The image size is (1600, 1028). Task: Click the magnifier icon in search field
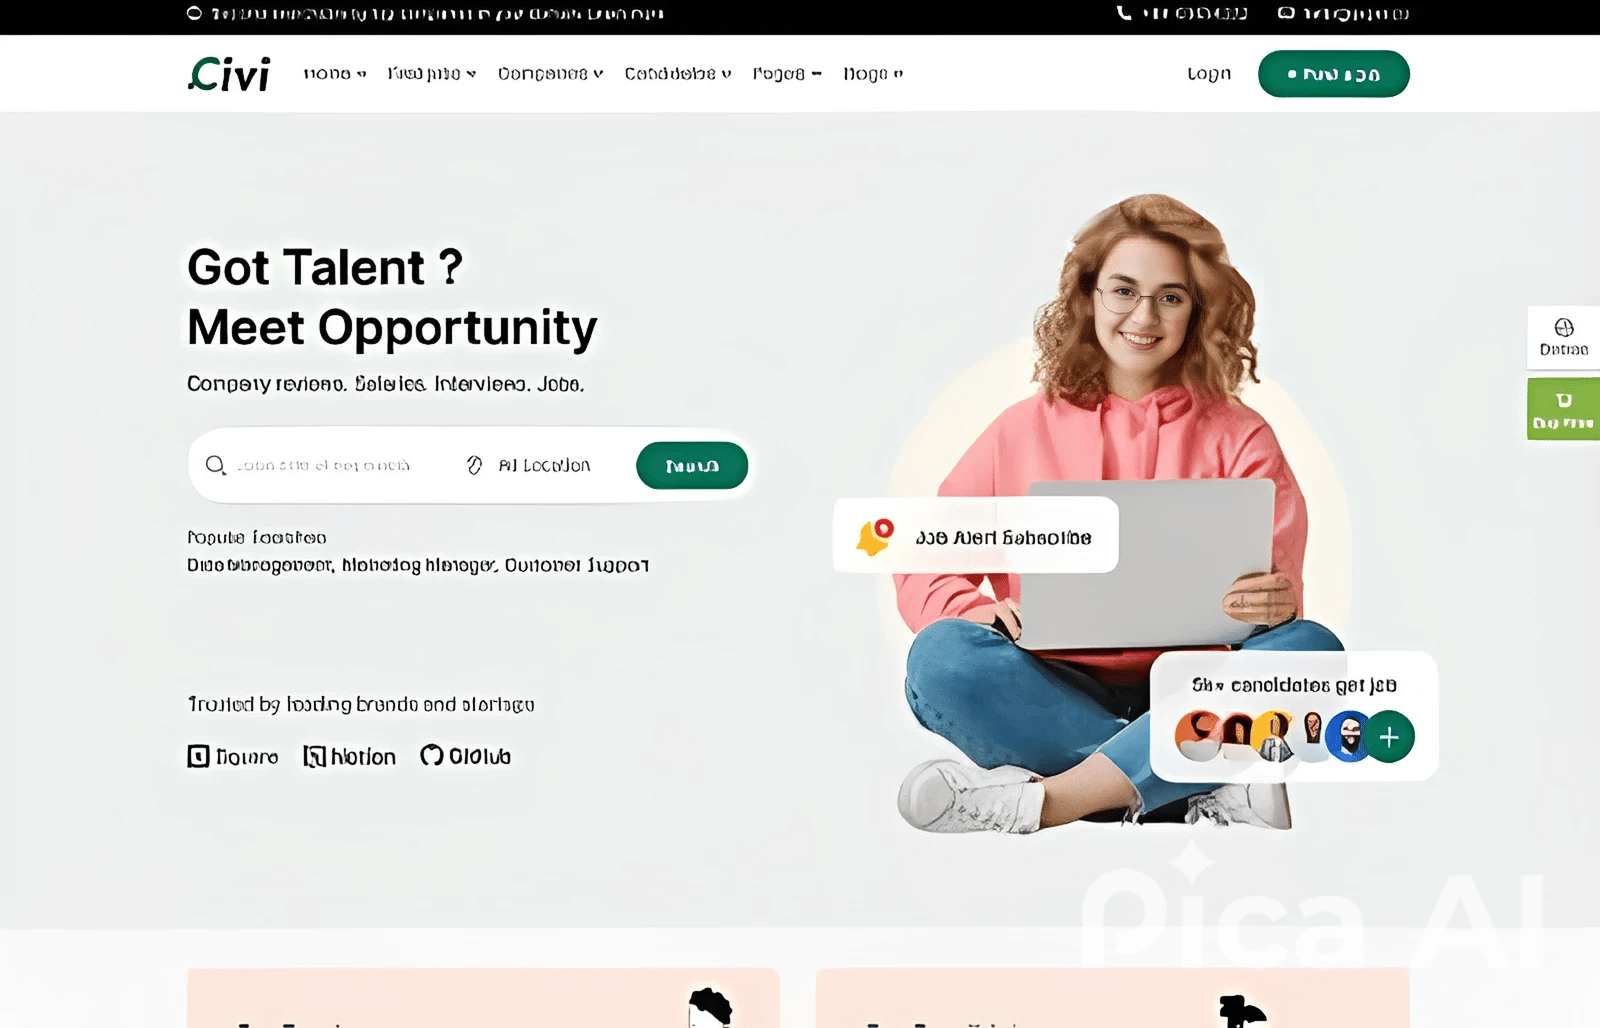point(215,465)
